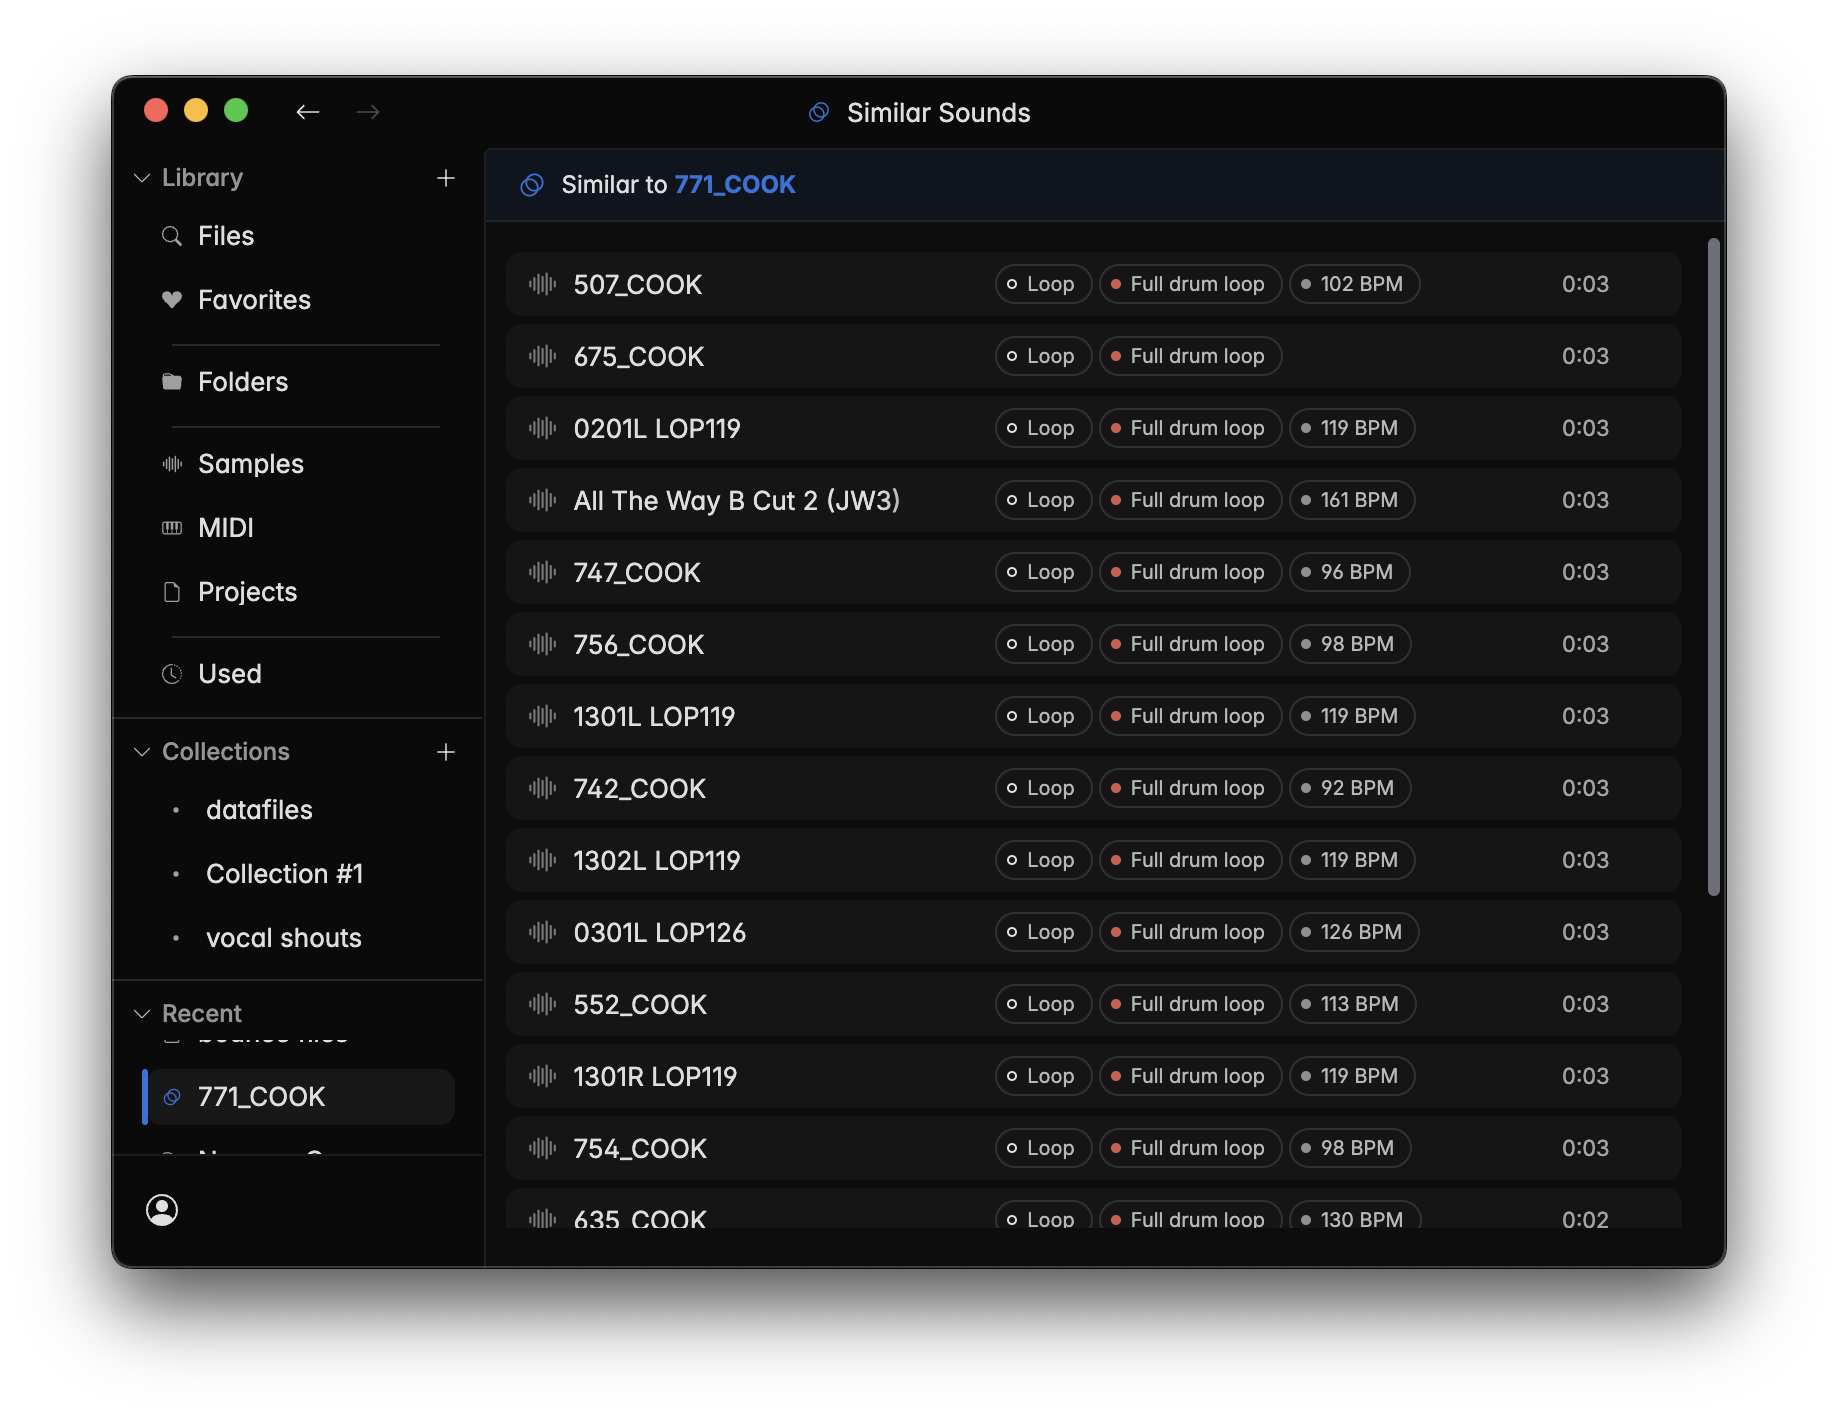Collapse the Library section chevron

click(x=142, y=178)
